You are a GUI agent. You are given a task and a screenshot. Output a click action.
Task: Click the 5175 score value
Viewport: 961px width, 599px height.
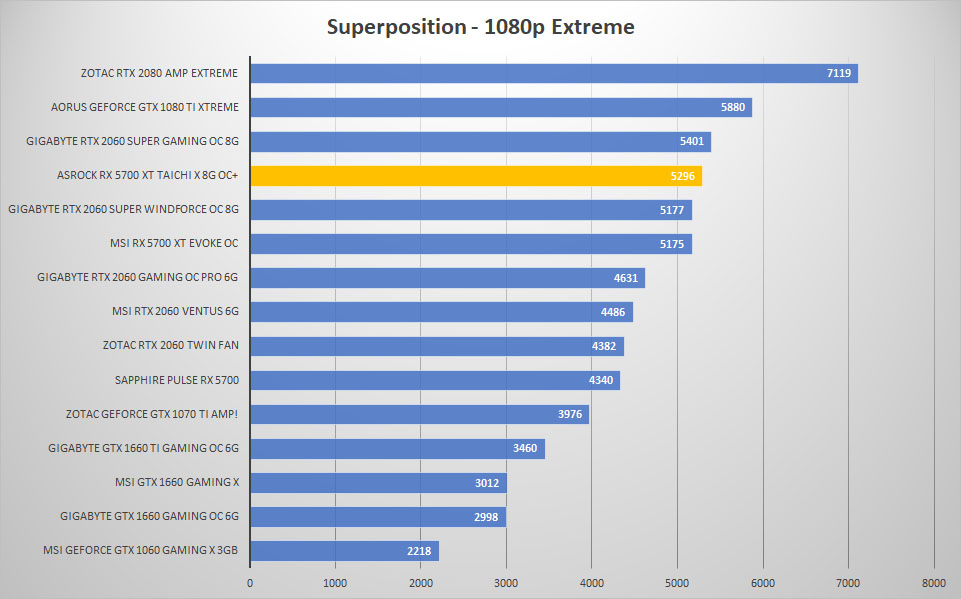pyautogui.click(x=672, y=244)
